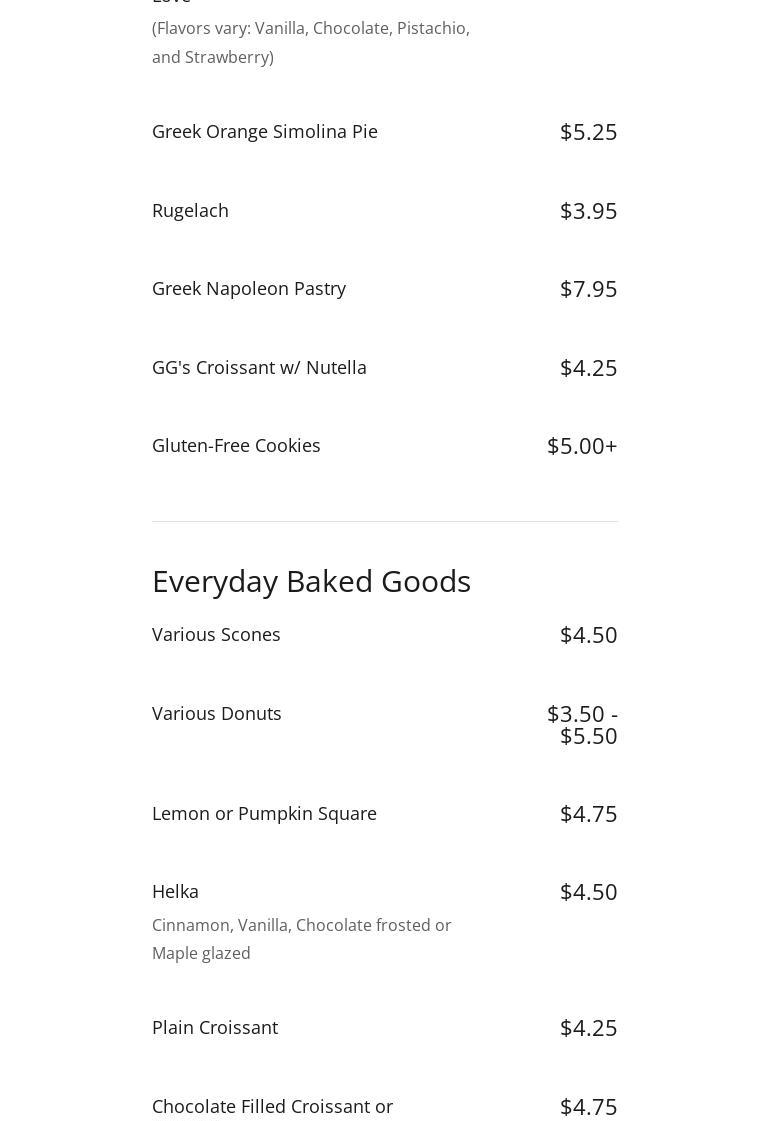Select GG's Croissant w/ Nutella
Viewport: 770px width, 1121px height.
tap(259, 368)
